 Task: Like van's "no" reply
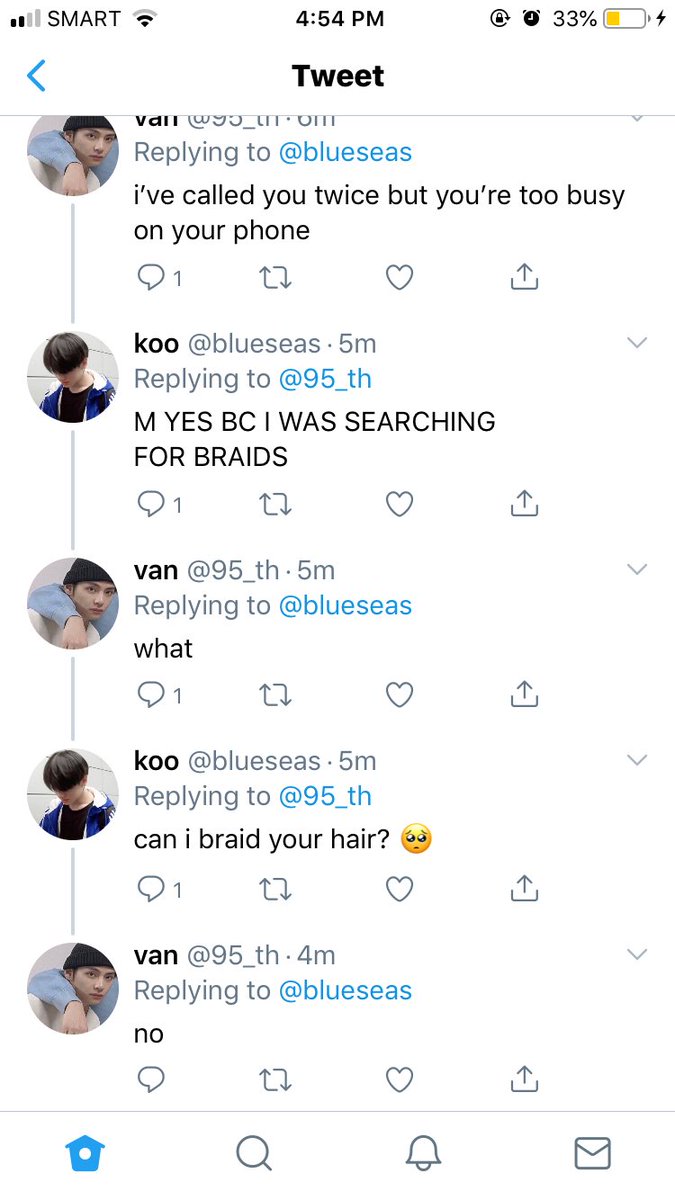click(x=400, y=1079)
